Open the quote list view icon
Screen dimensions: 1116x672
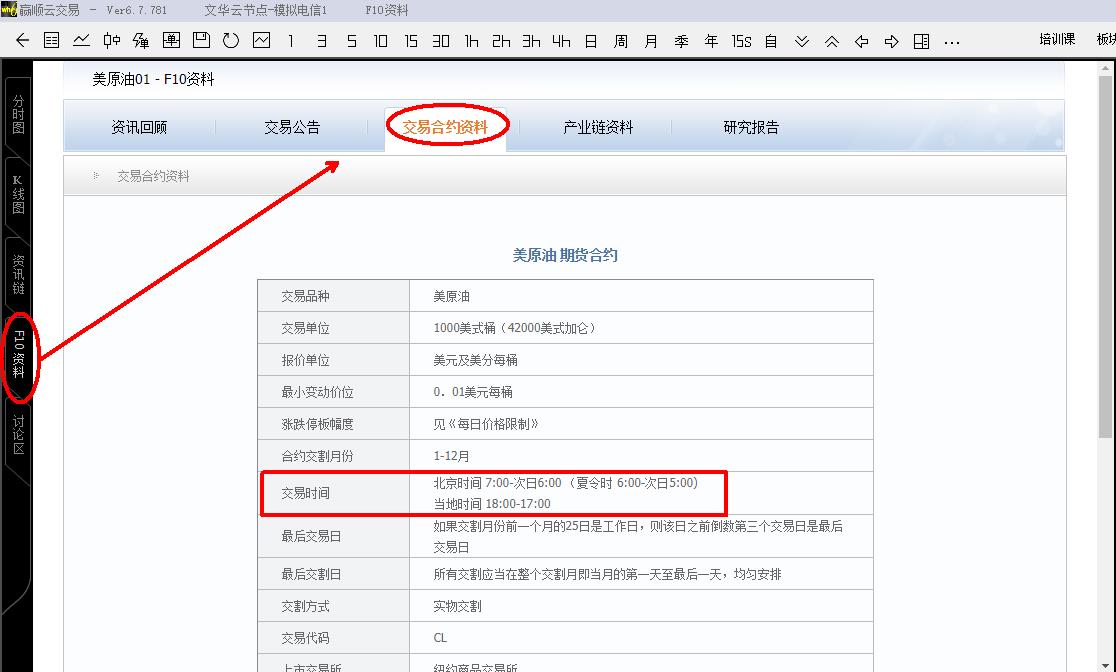pos(51,41)
